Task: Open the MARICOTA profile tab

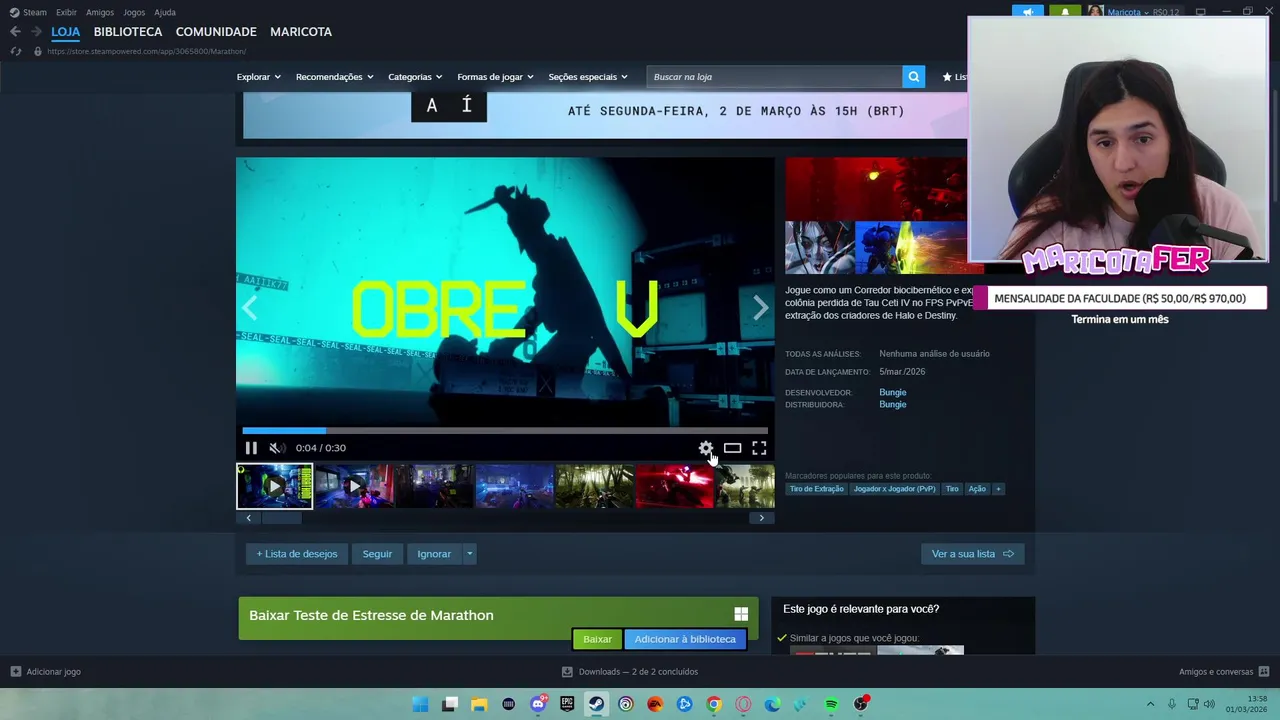Action: coord(301,32)
